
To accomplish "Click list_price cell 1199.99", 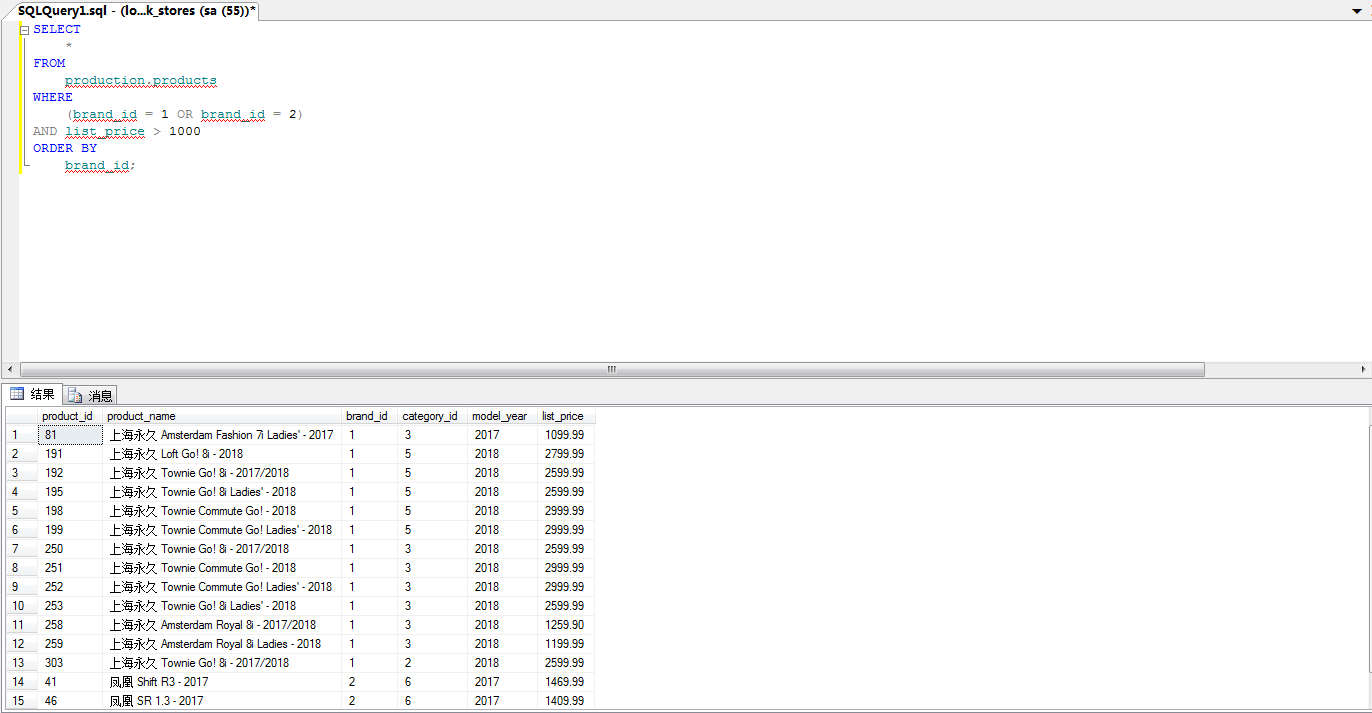I will click(565, 644).
